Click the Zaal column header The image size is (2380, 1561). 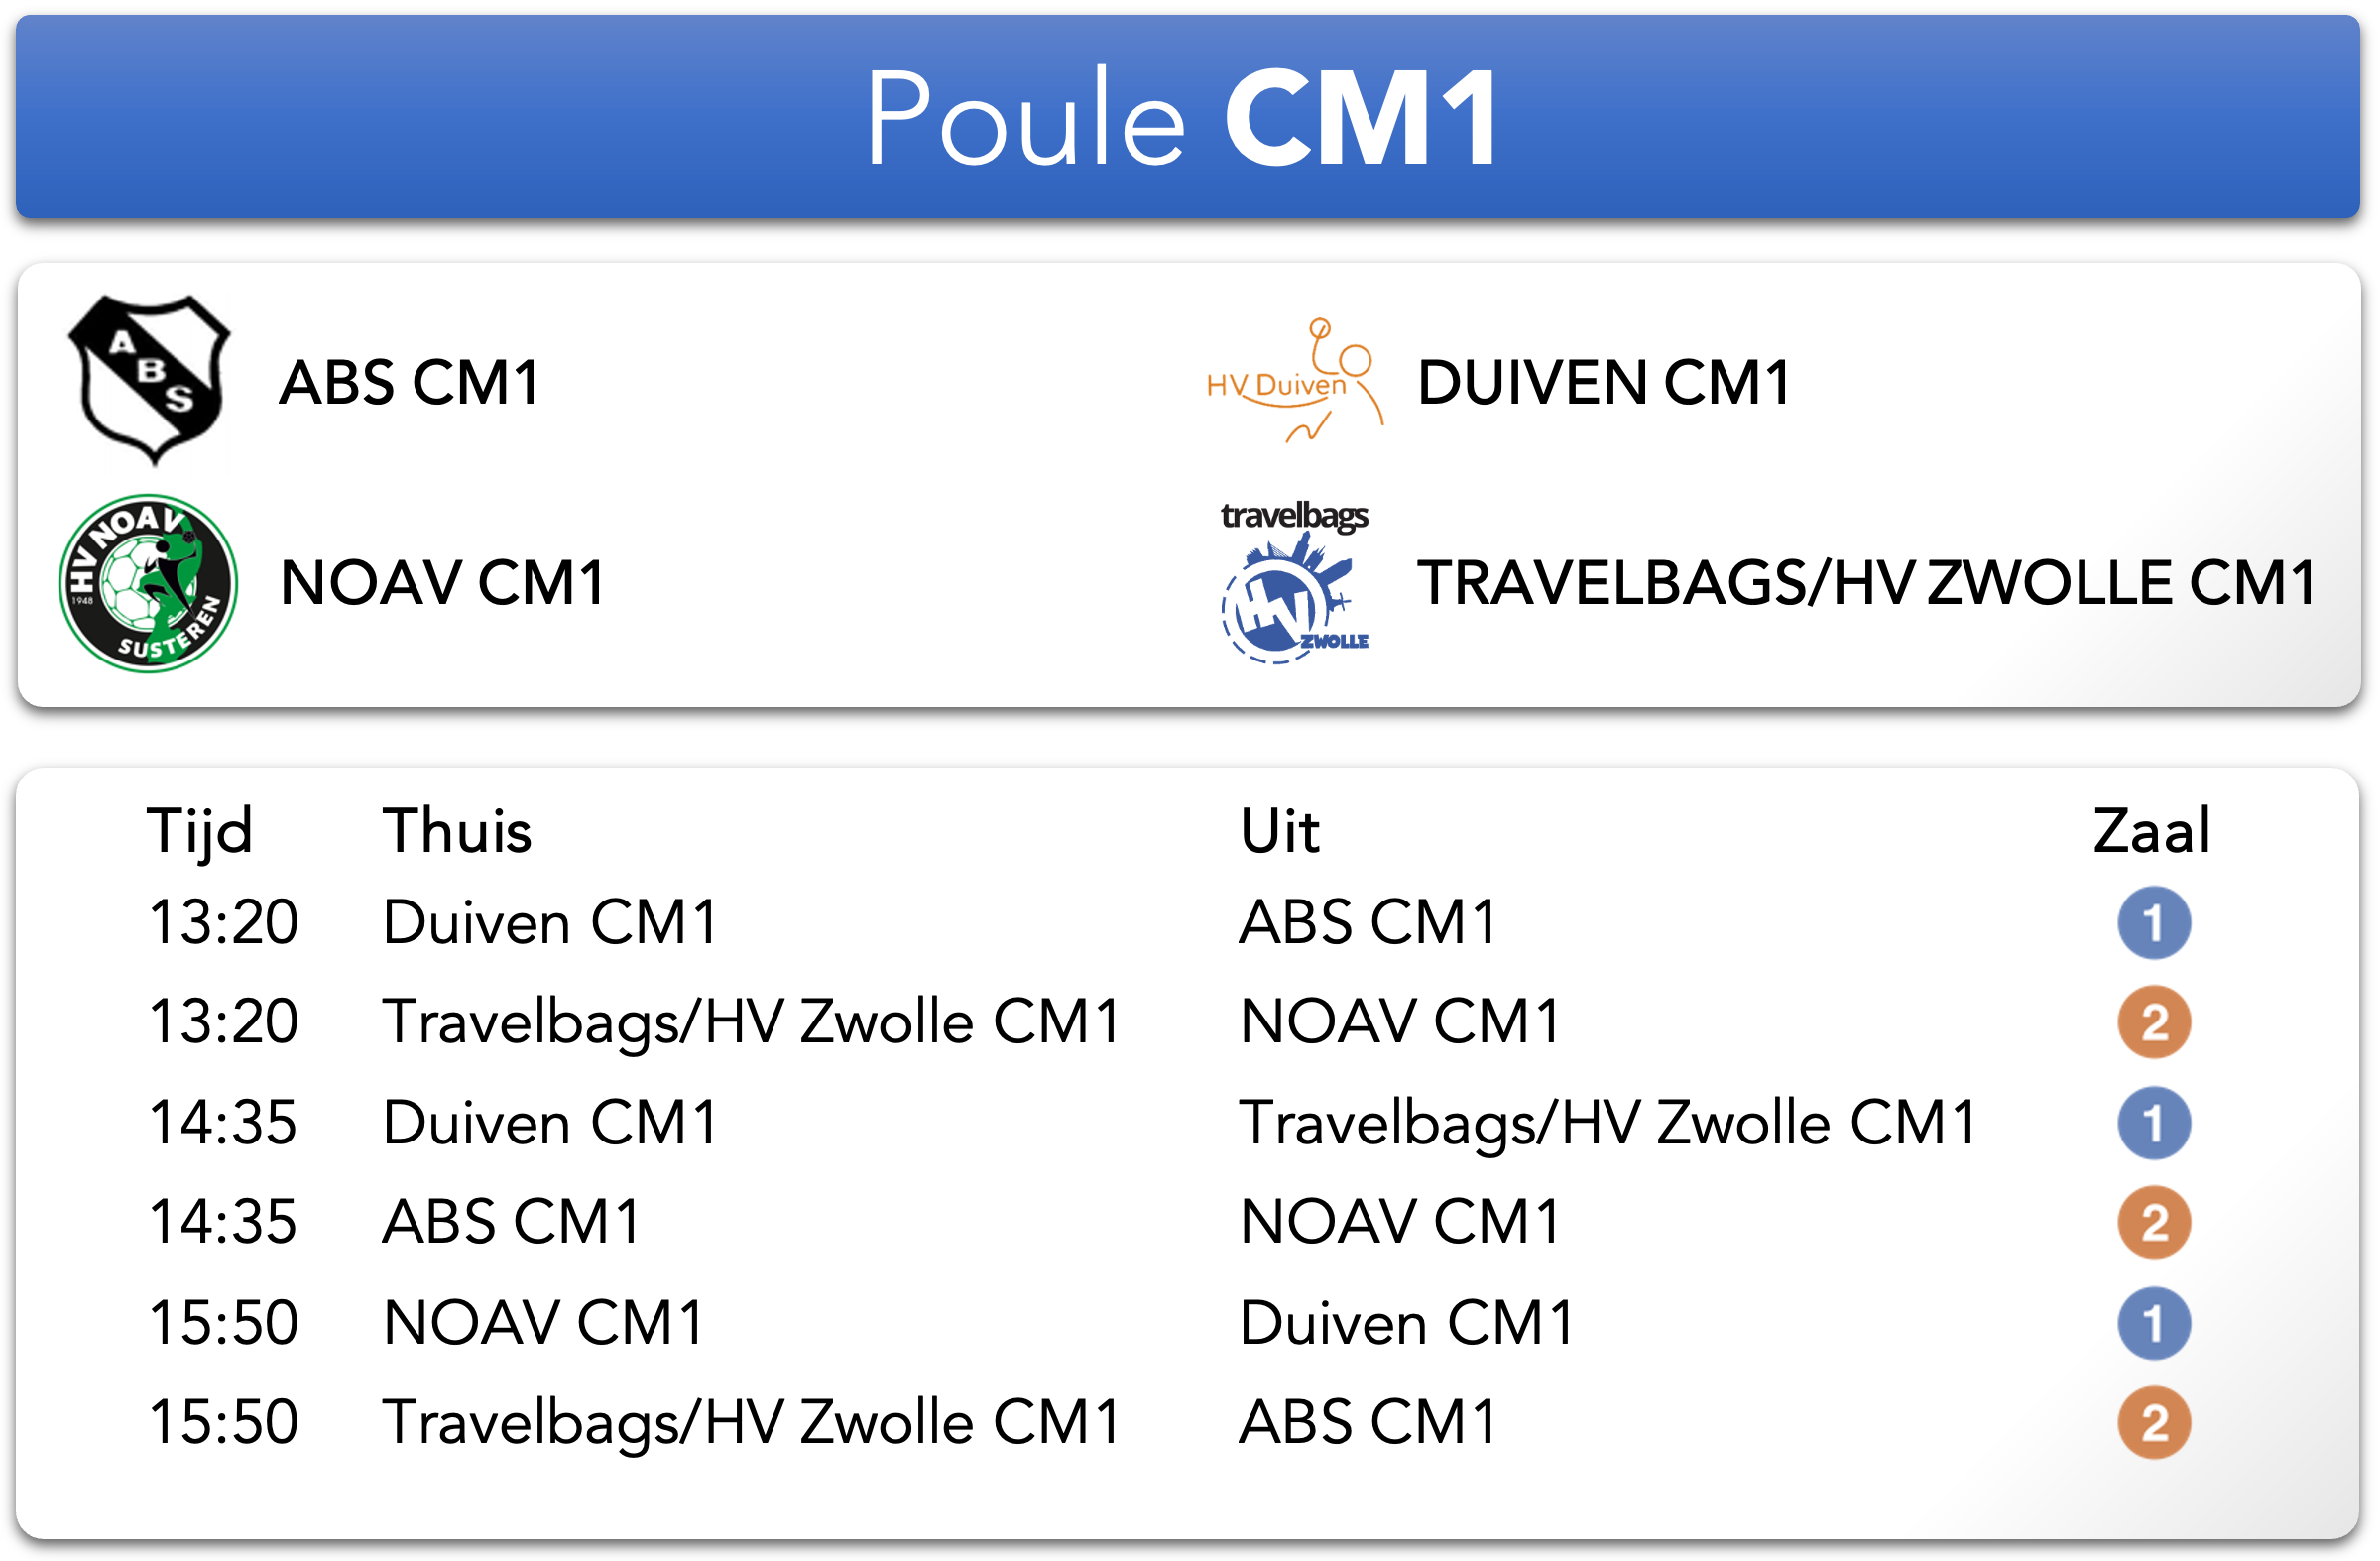pyautogui.click(x=2152, y=831)
